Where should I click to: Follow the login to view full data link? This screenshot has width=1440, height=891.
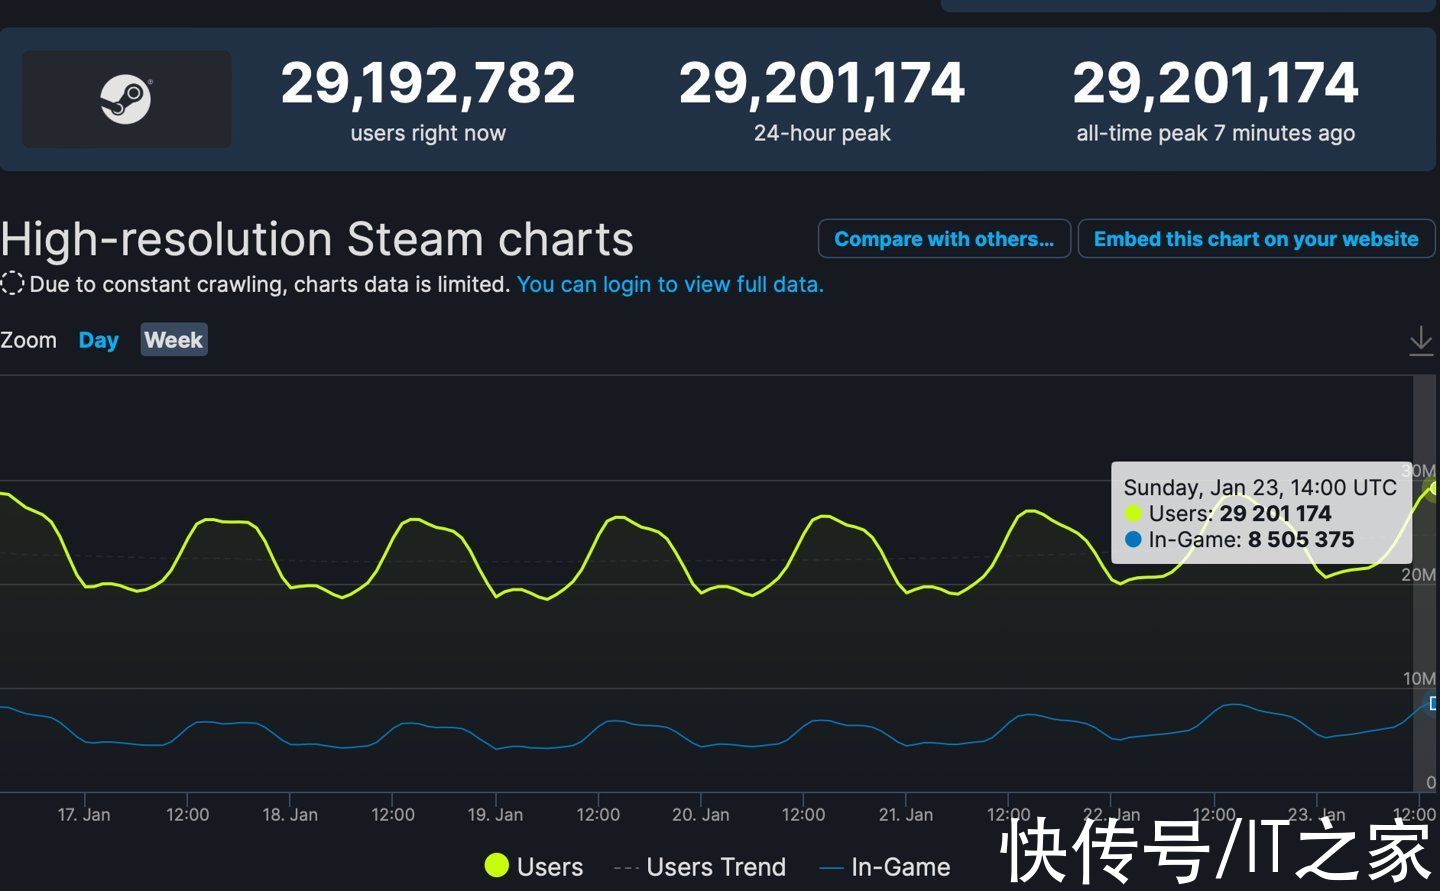[670, 285]
